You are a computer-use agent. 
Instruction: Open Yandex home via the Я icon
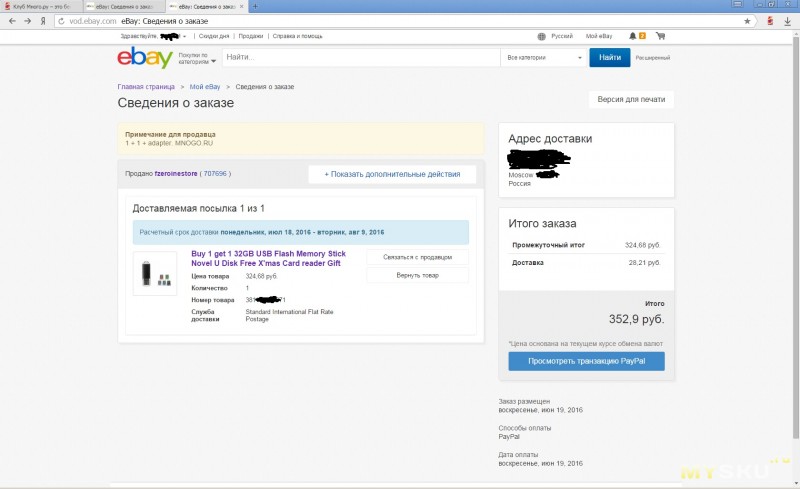(43, 21)
